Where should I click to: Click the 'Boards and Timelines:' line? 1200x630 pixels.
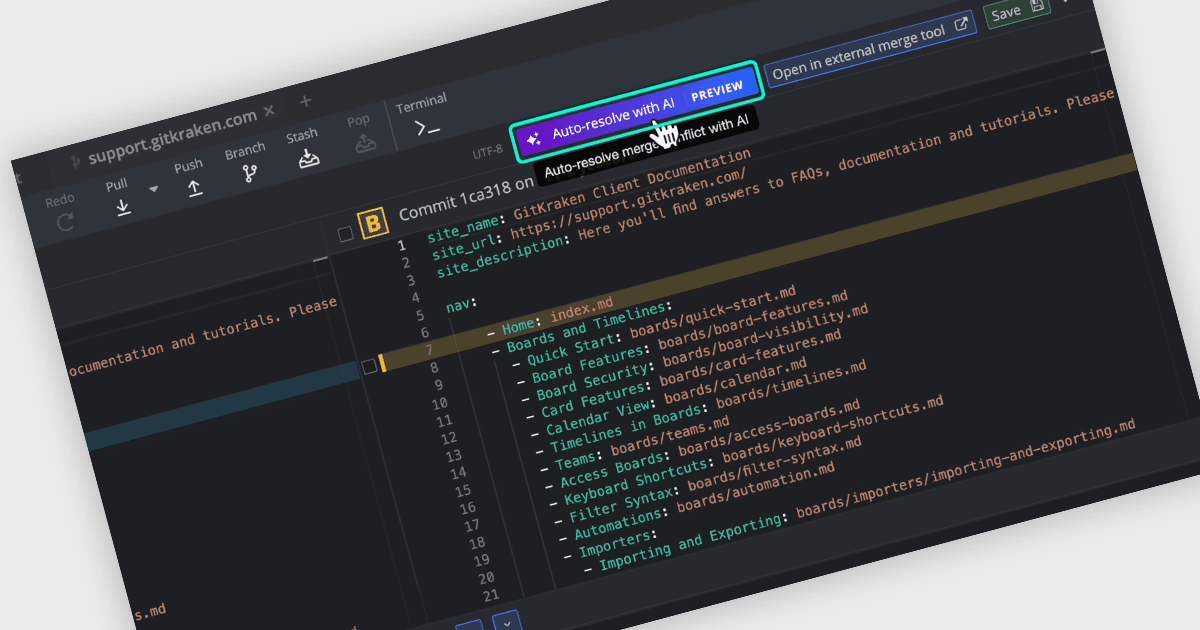582,327
